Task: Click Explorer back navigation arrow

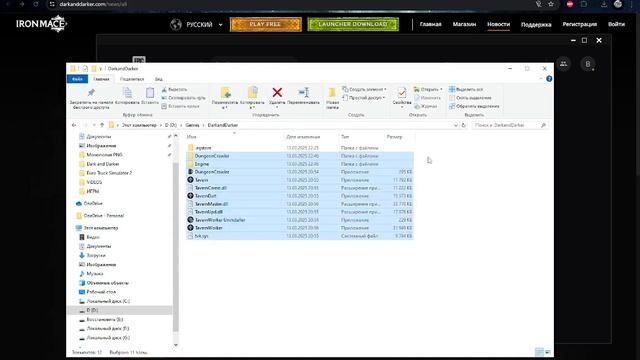Action: coord(74,125)
